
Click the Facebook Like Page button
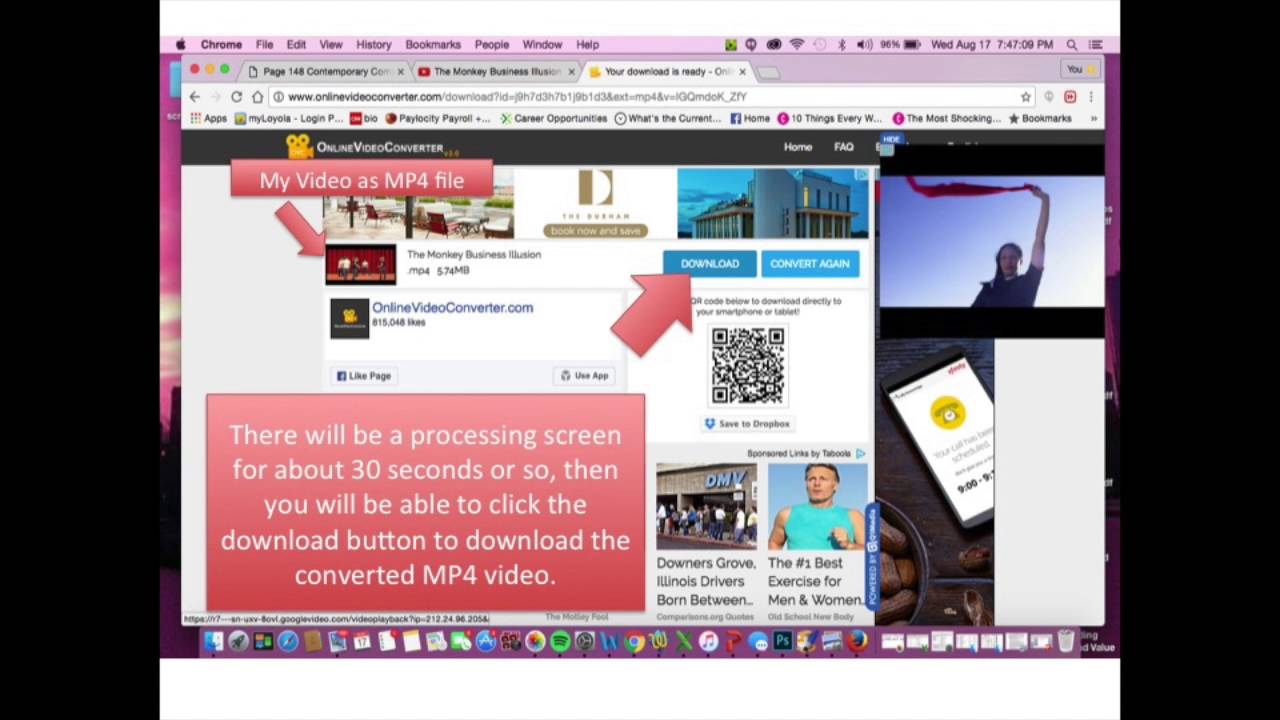coord(364,376)
